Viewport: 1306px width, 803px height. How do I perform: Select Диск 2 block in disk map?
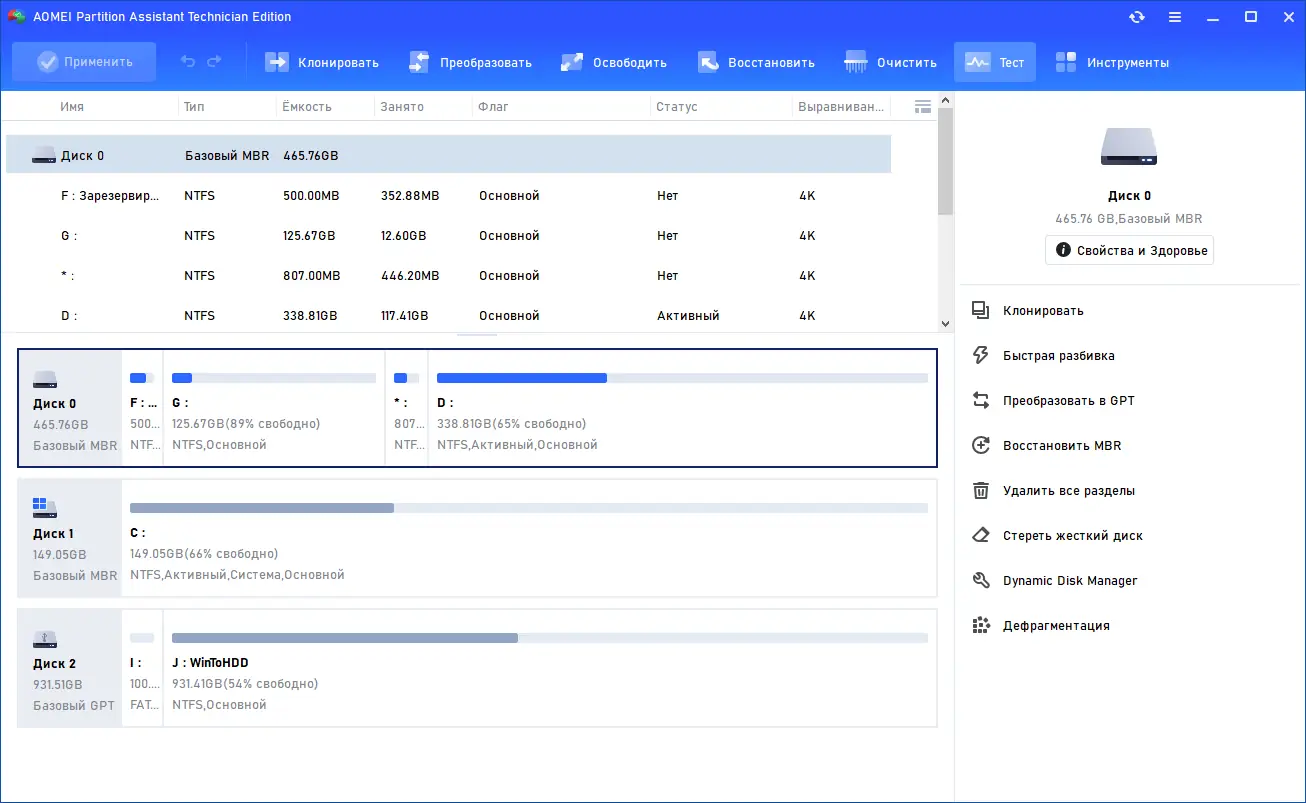(70, 668)
